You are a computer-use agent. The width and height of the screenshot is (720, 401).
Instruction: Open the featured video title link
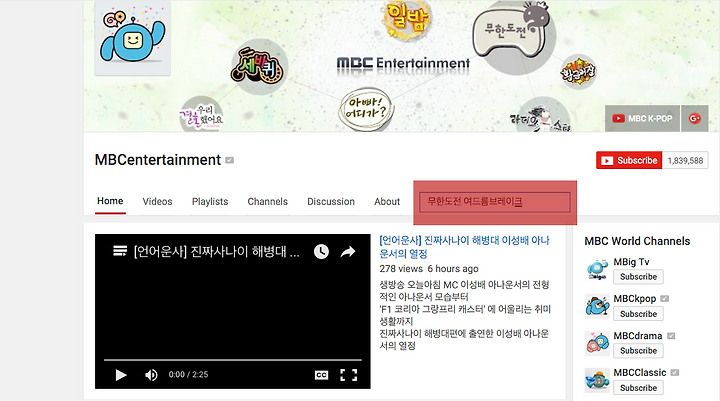click(464, 247)
